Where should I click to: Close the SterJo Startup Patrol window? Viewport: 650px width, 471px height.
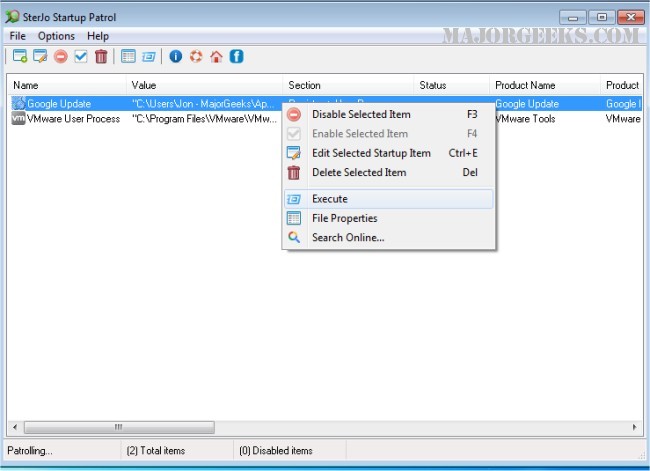pos(631,17)
